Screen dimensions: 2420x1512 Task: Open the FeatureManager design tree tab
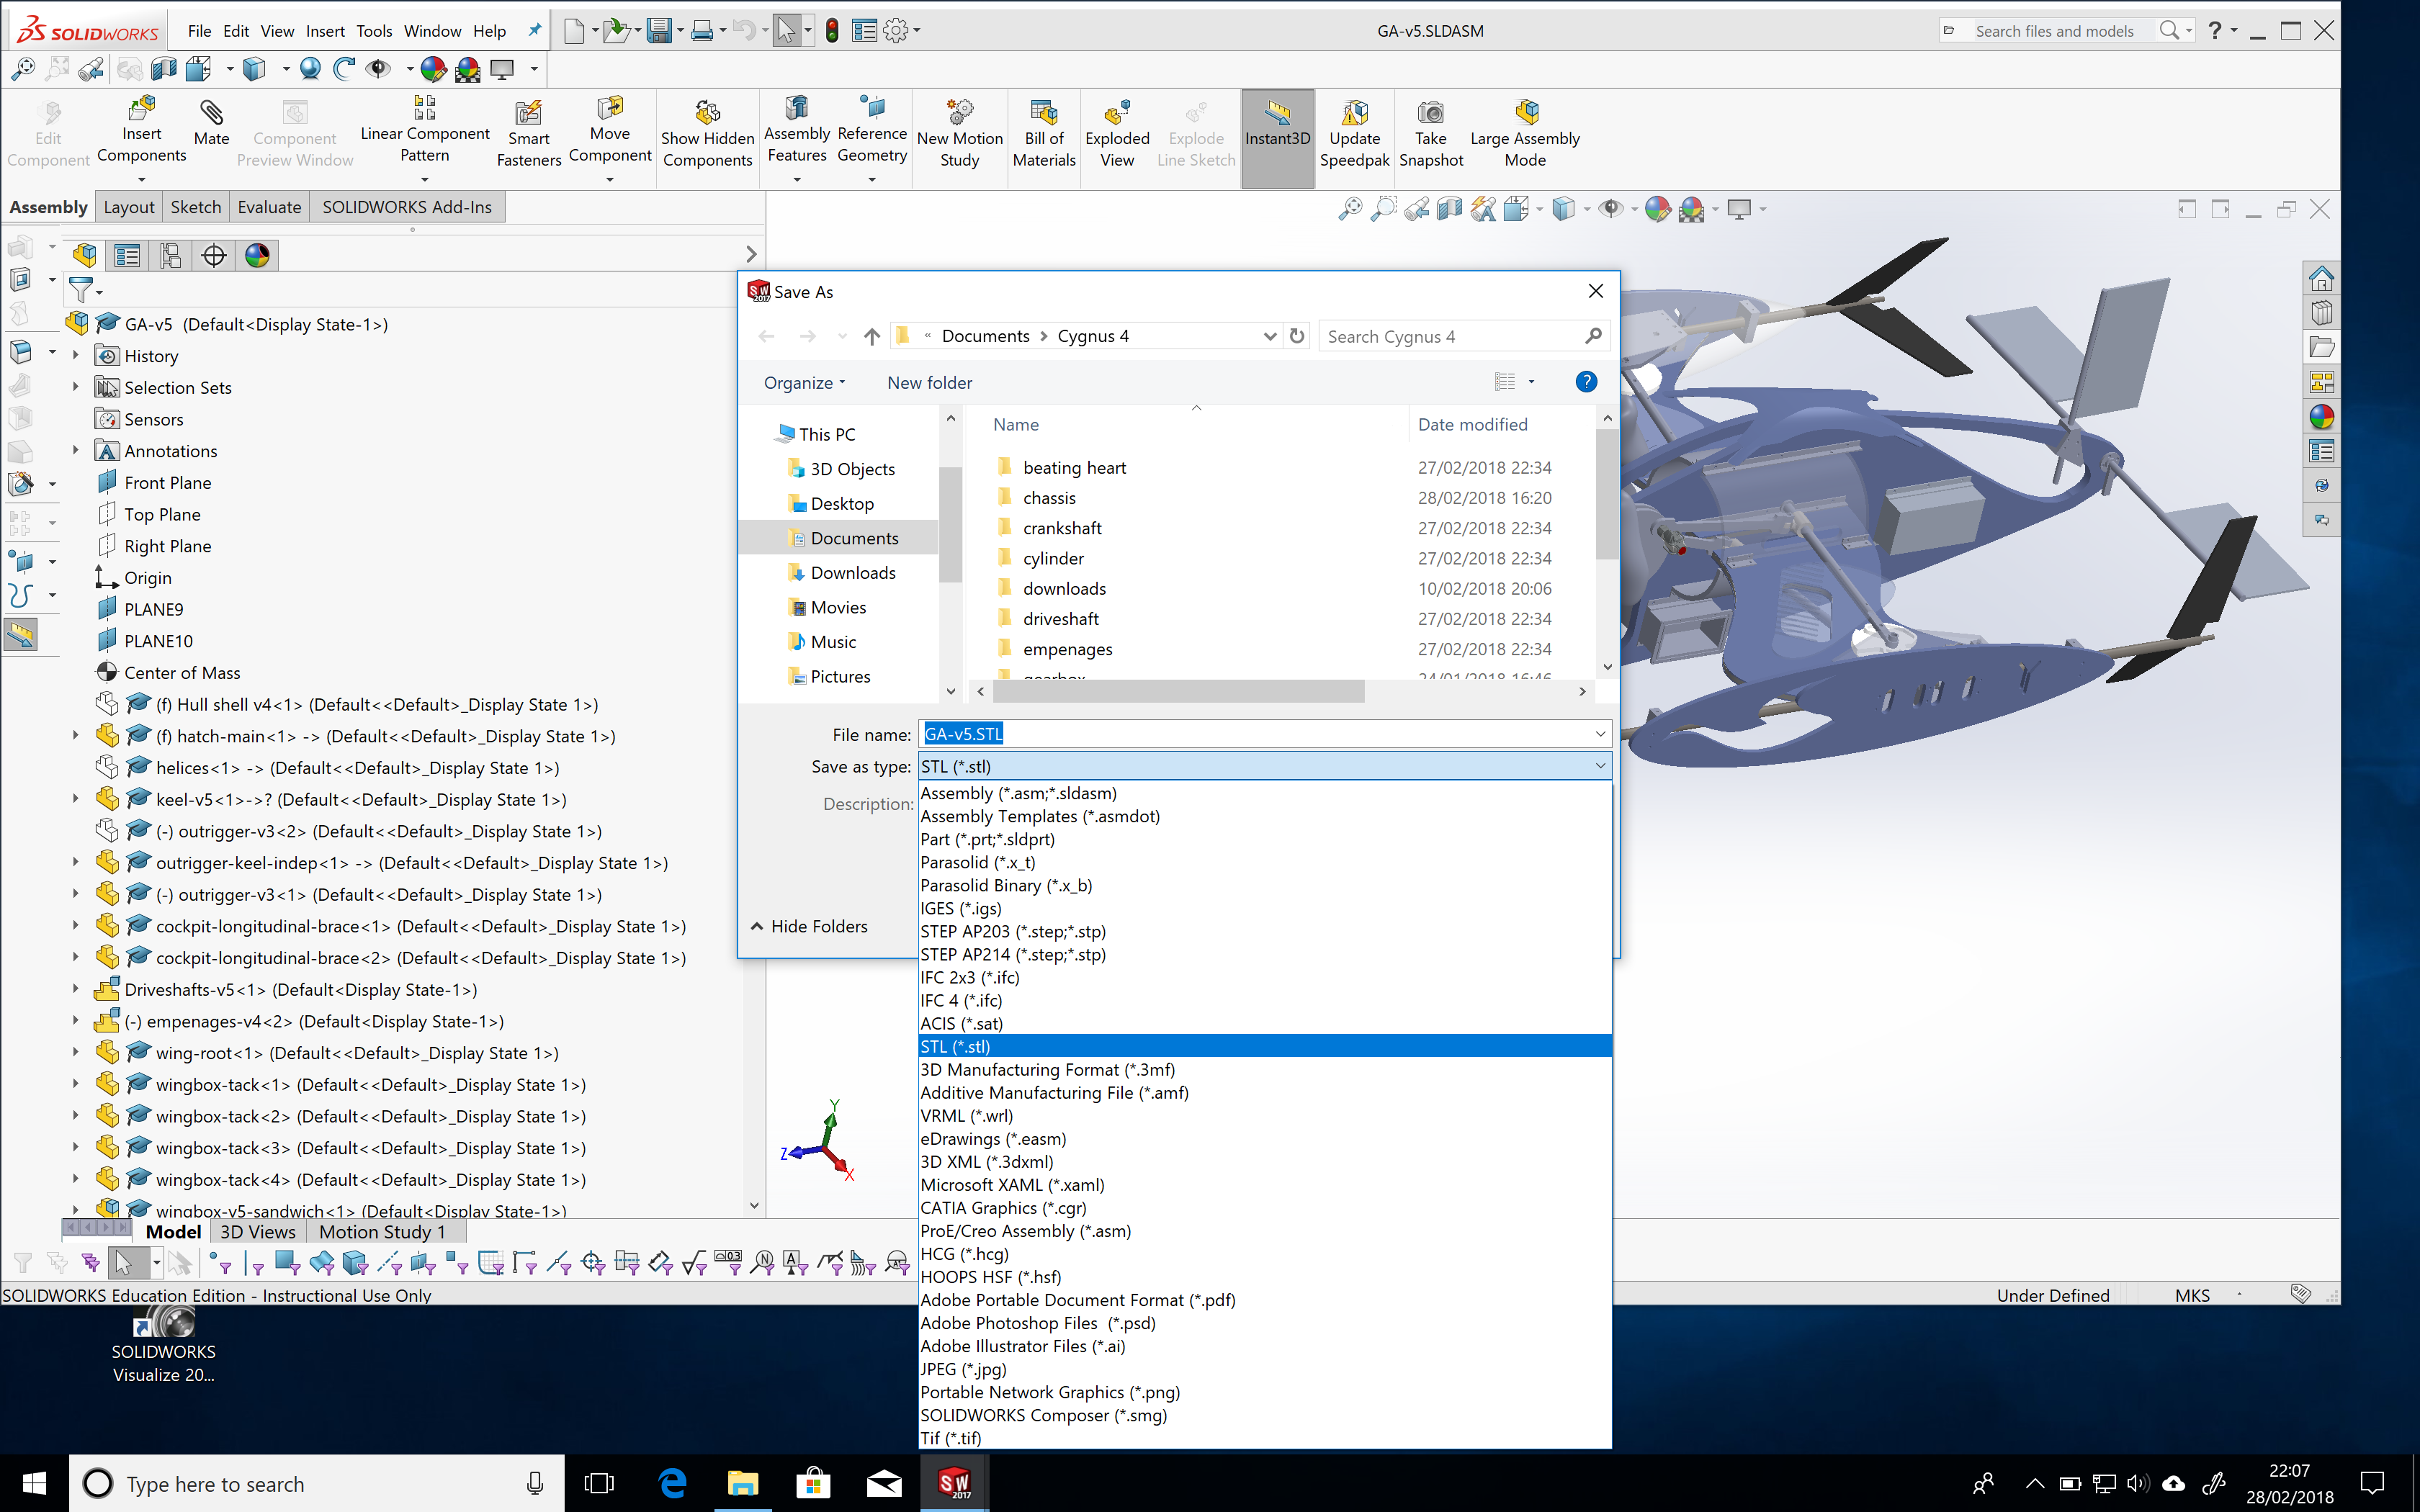coord(85,255)
